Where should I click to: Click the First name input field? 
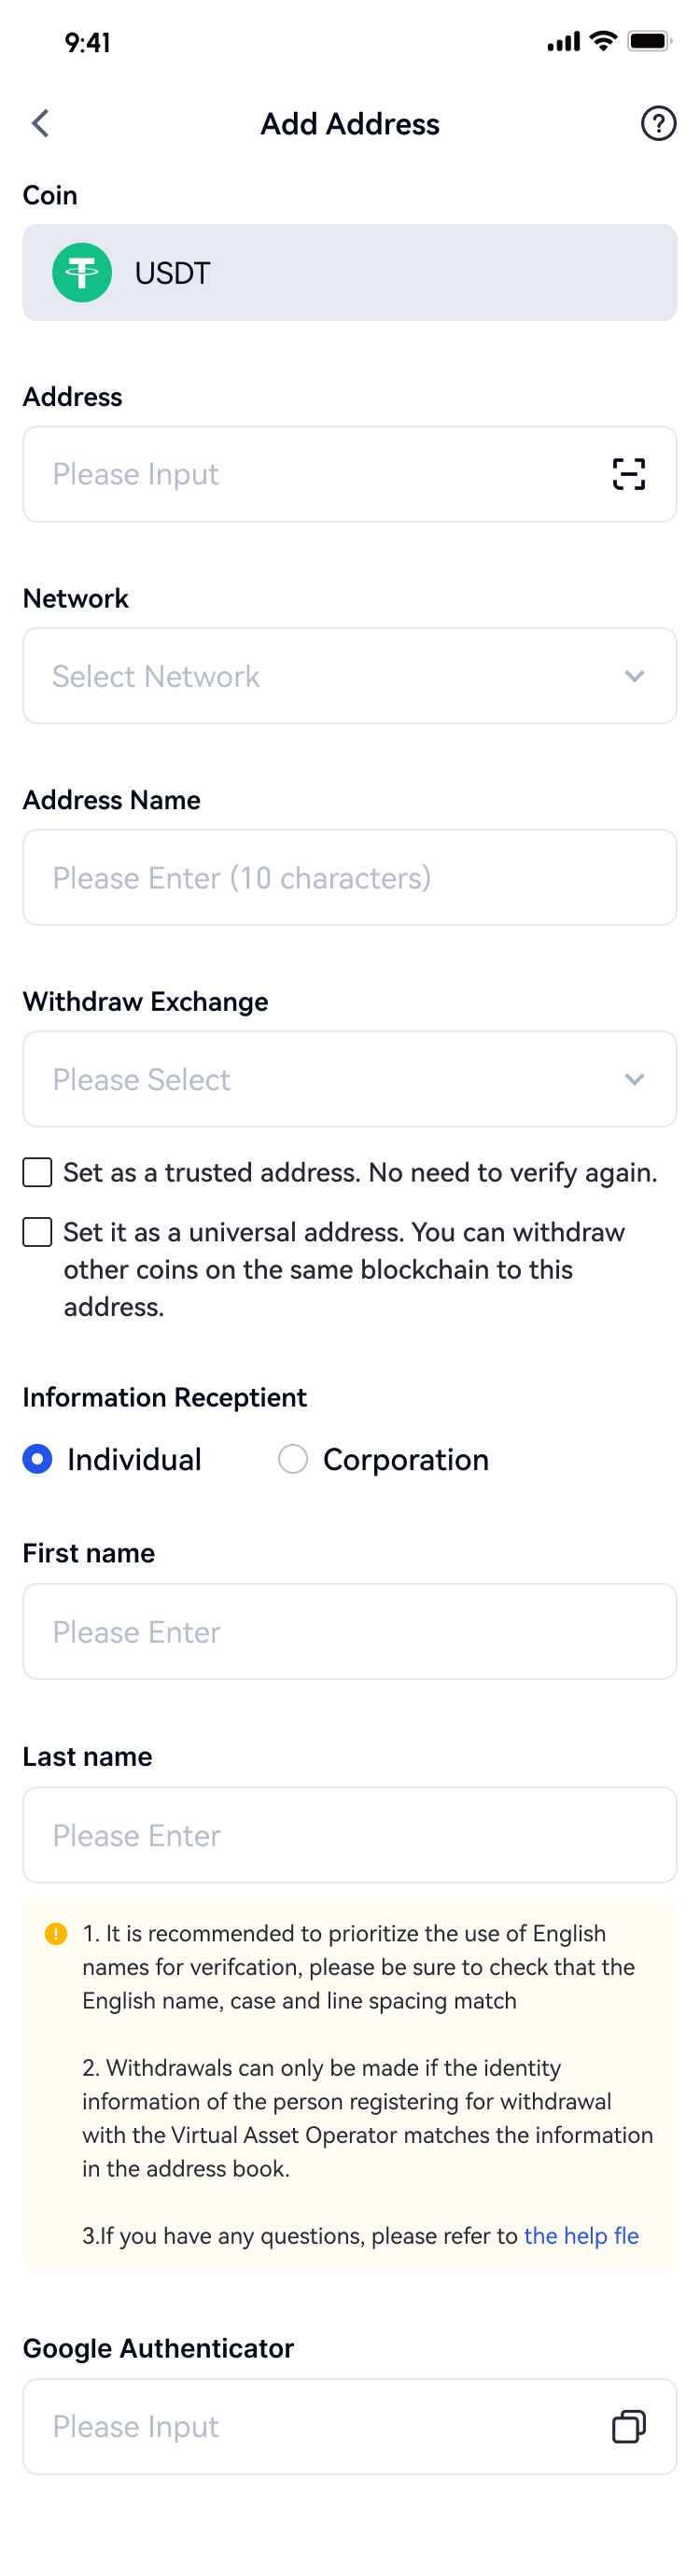[350, 1632]
